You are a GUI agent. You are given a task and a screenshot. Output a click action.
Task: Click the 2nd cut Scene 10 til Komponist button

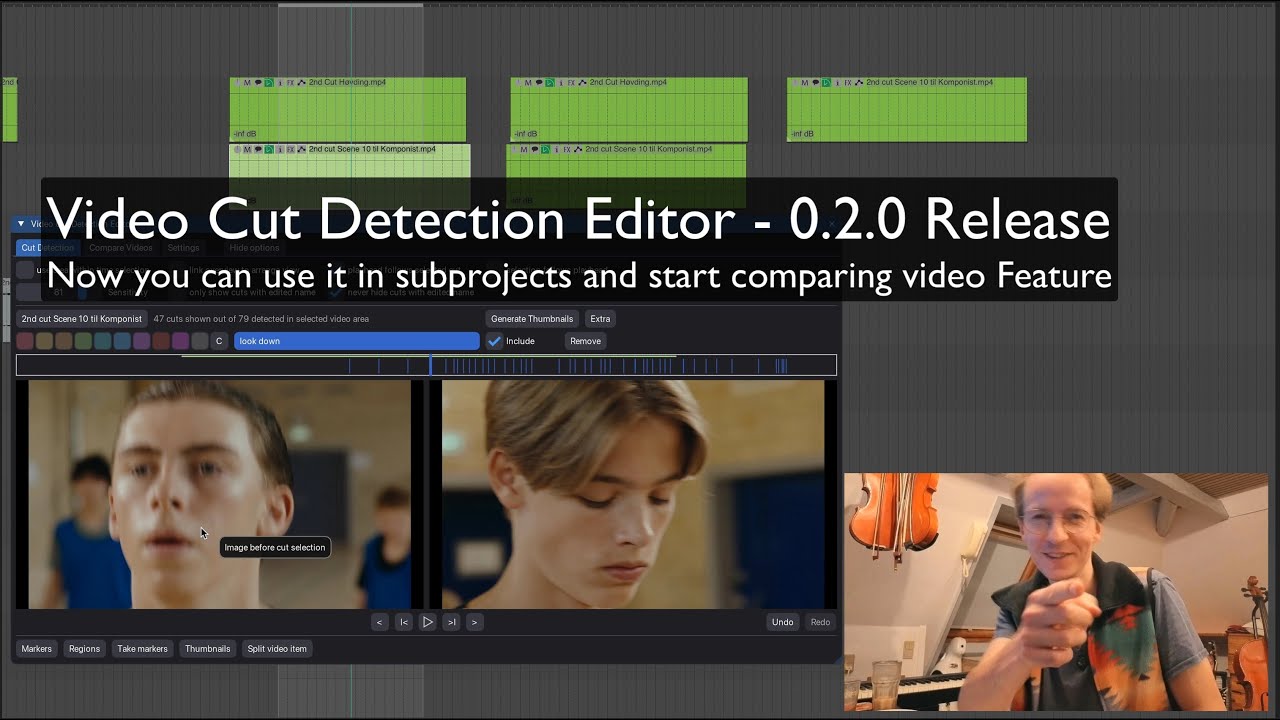pyautogui.click(x=82, y=319)
